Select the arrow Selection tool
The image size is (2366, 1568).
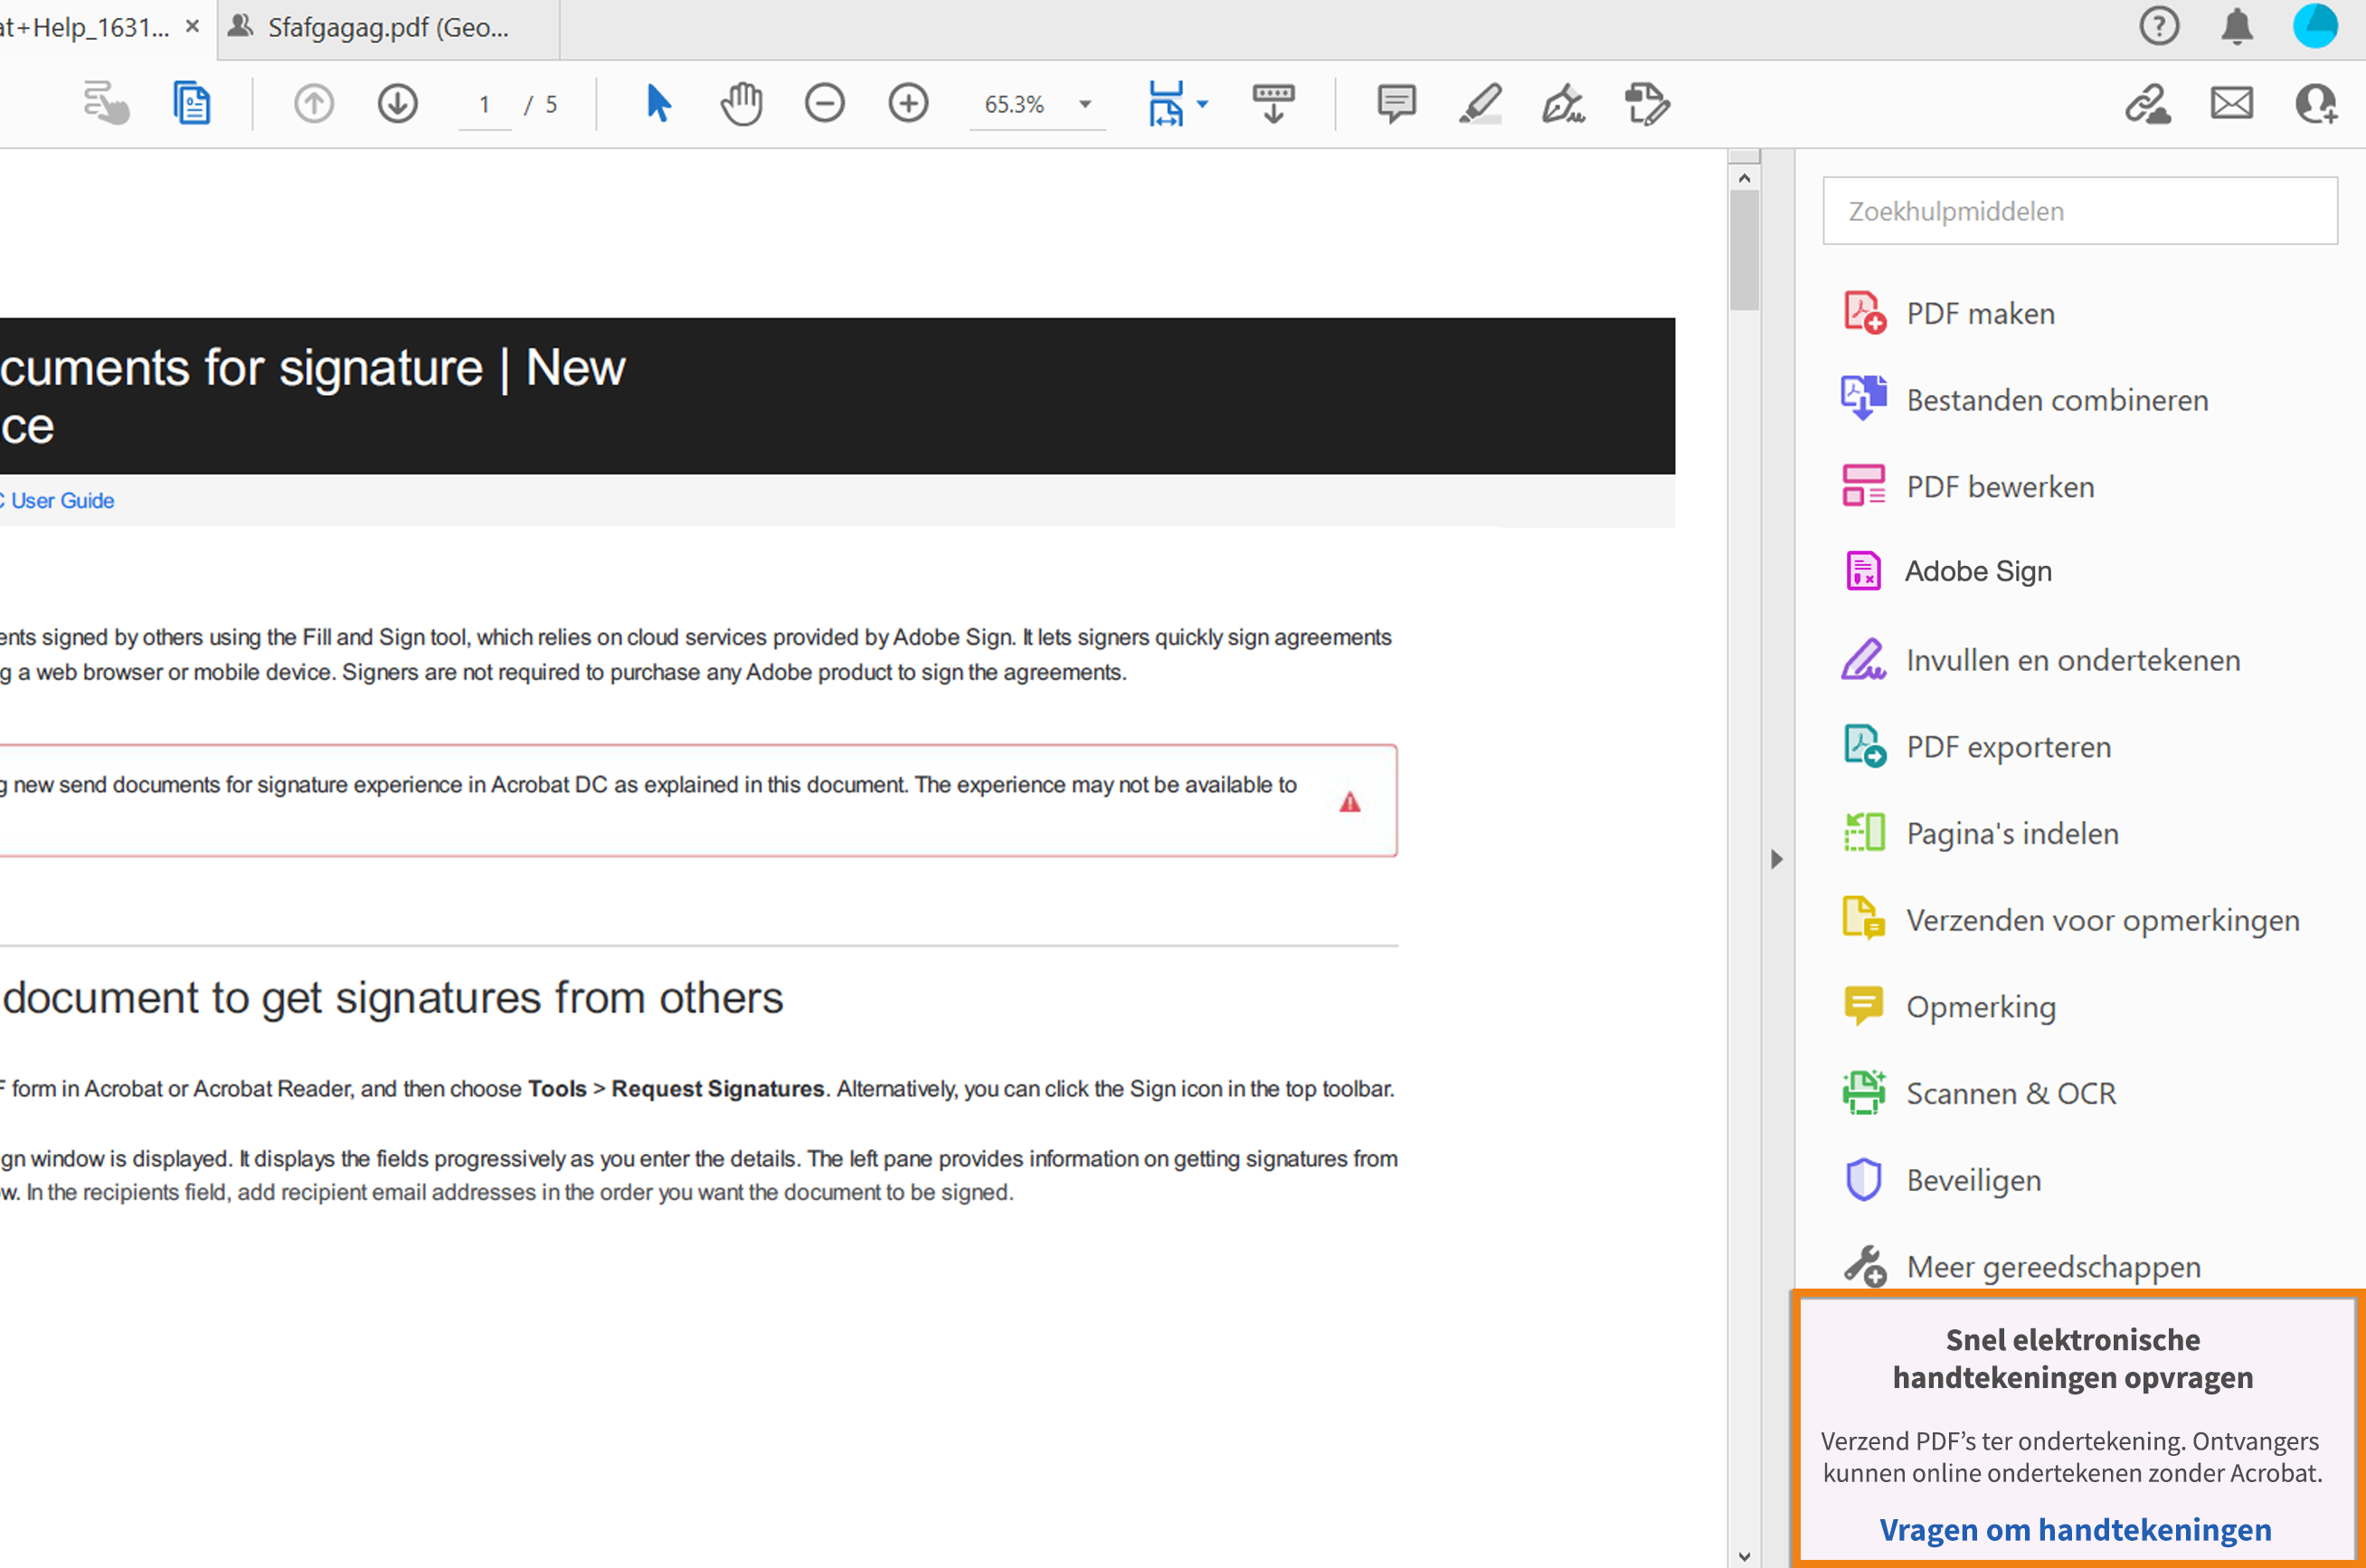pyautogui.click(x=657, y=104)
